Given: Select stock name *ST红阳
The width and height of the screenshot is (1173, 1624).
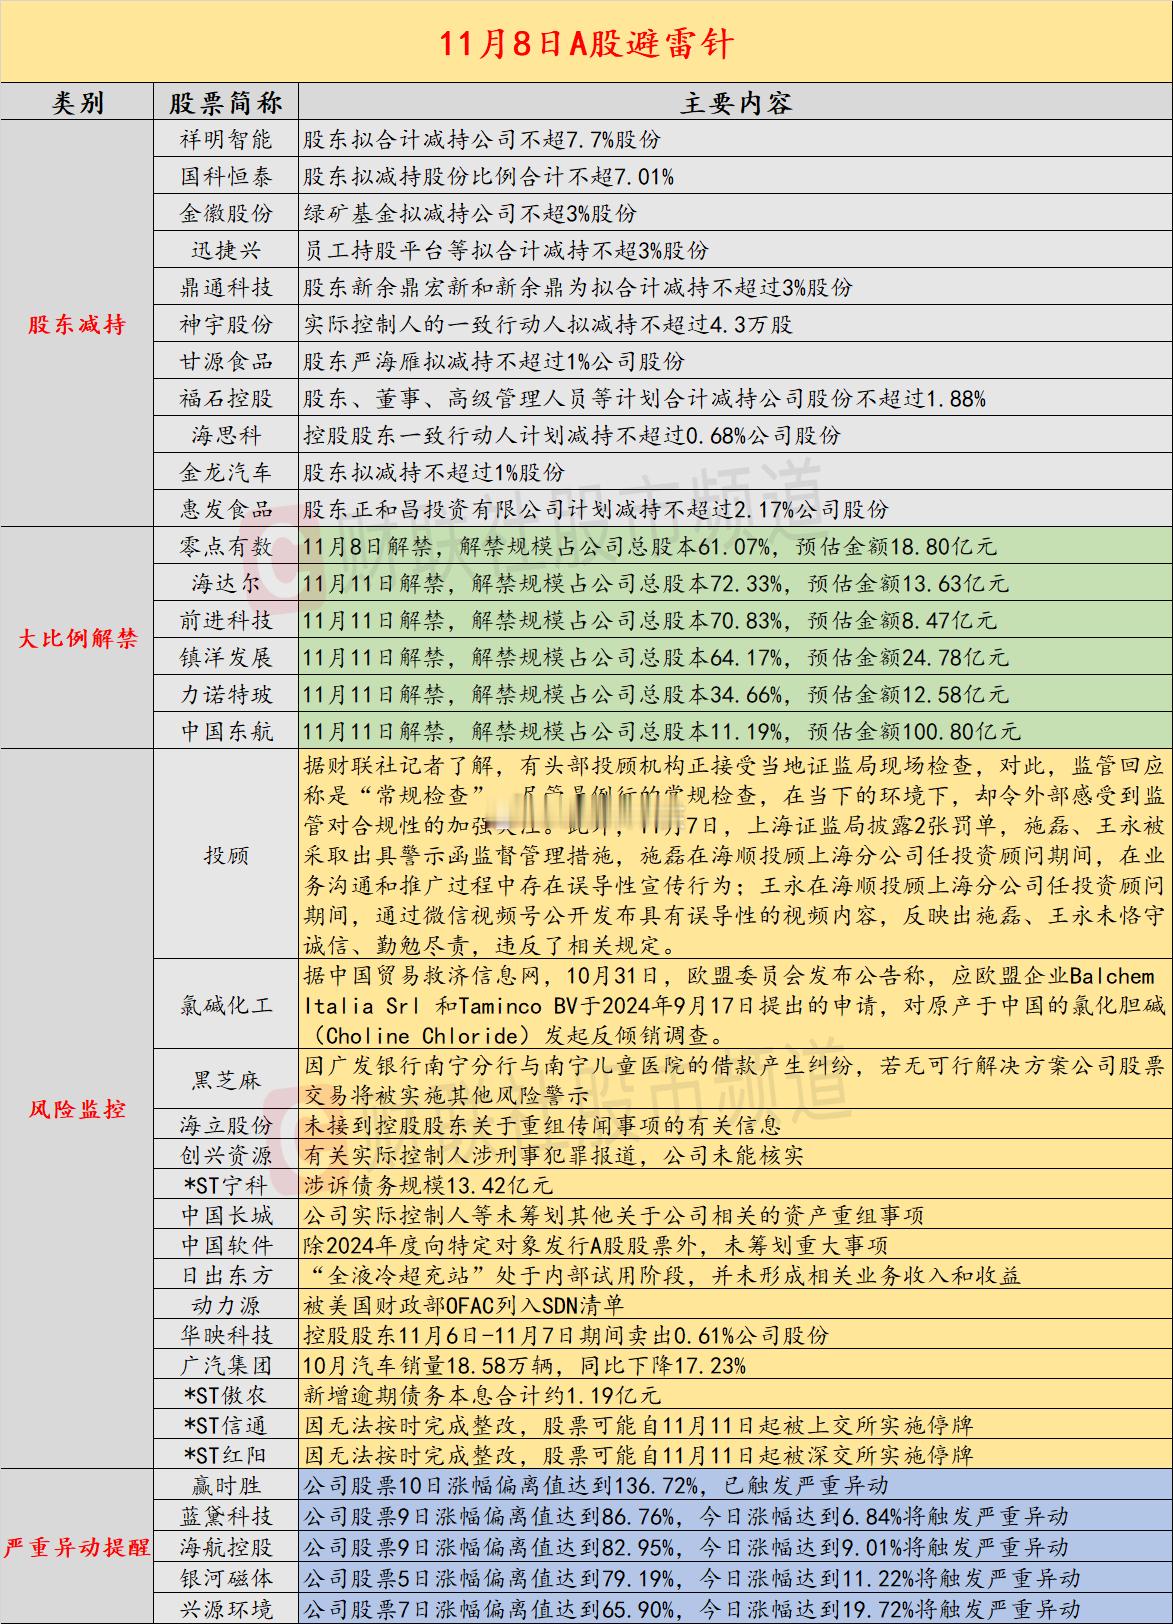Looking at the screenshot, I should 226,1455.
